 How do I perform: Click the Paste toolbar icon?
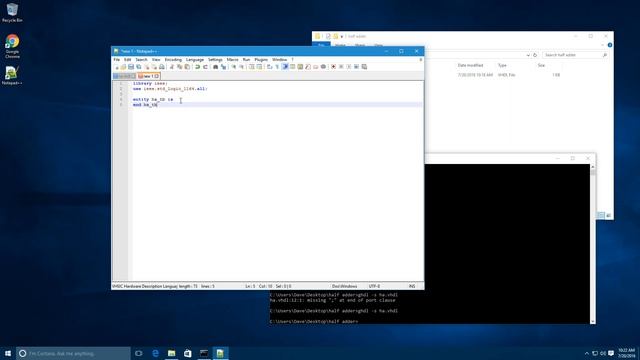(187, 67)
